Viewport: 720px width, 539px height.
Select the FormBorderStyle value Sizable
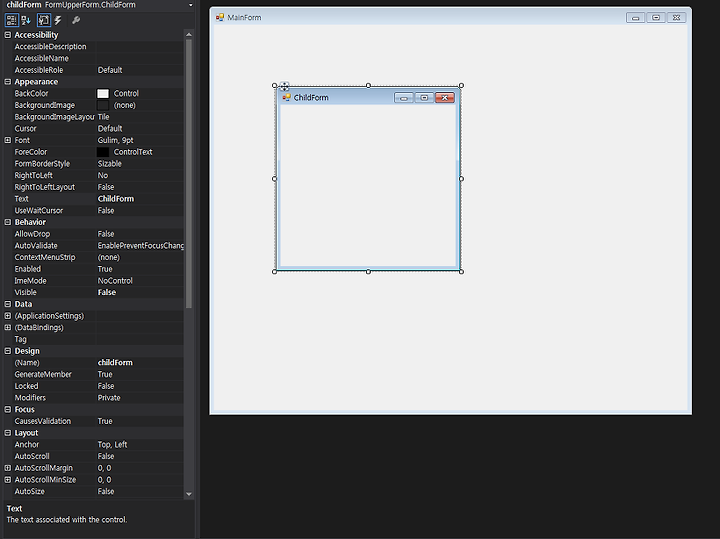point(109,164)
